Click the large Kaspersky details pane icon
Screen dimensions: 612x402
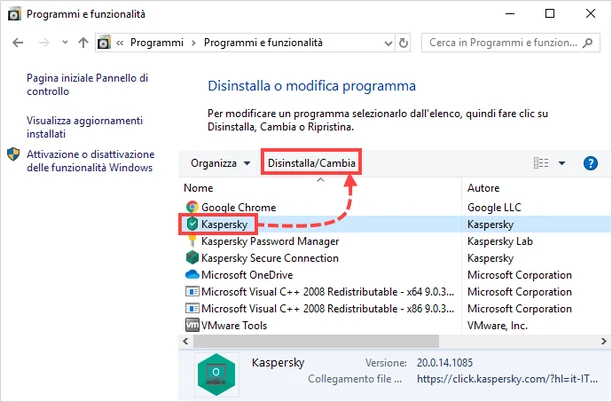(x=216, y=374)
